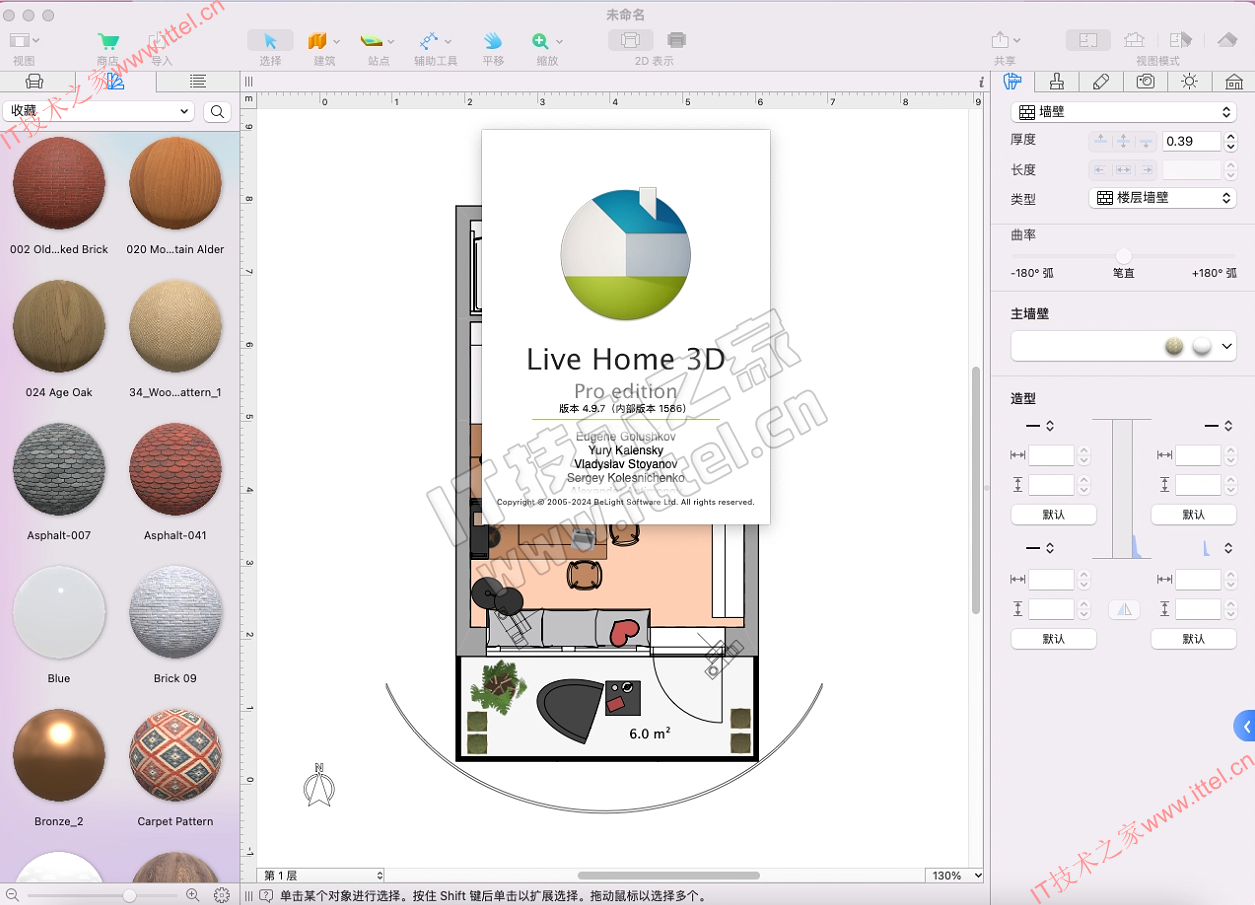Viewport: 1255px width, 905px height.
Task: Click the info 'i' icon above inspector
Action: tap(981, 82)
